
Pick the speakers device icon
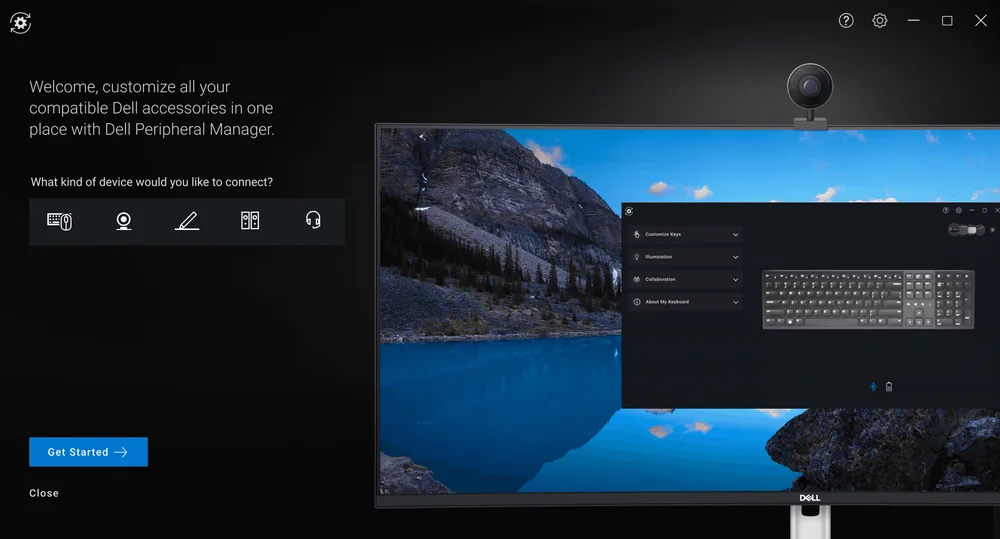250,221
